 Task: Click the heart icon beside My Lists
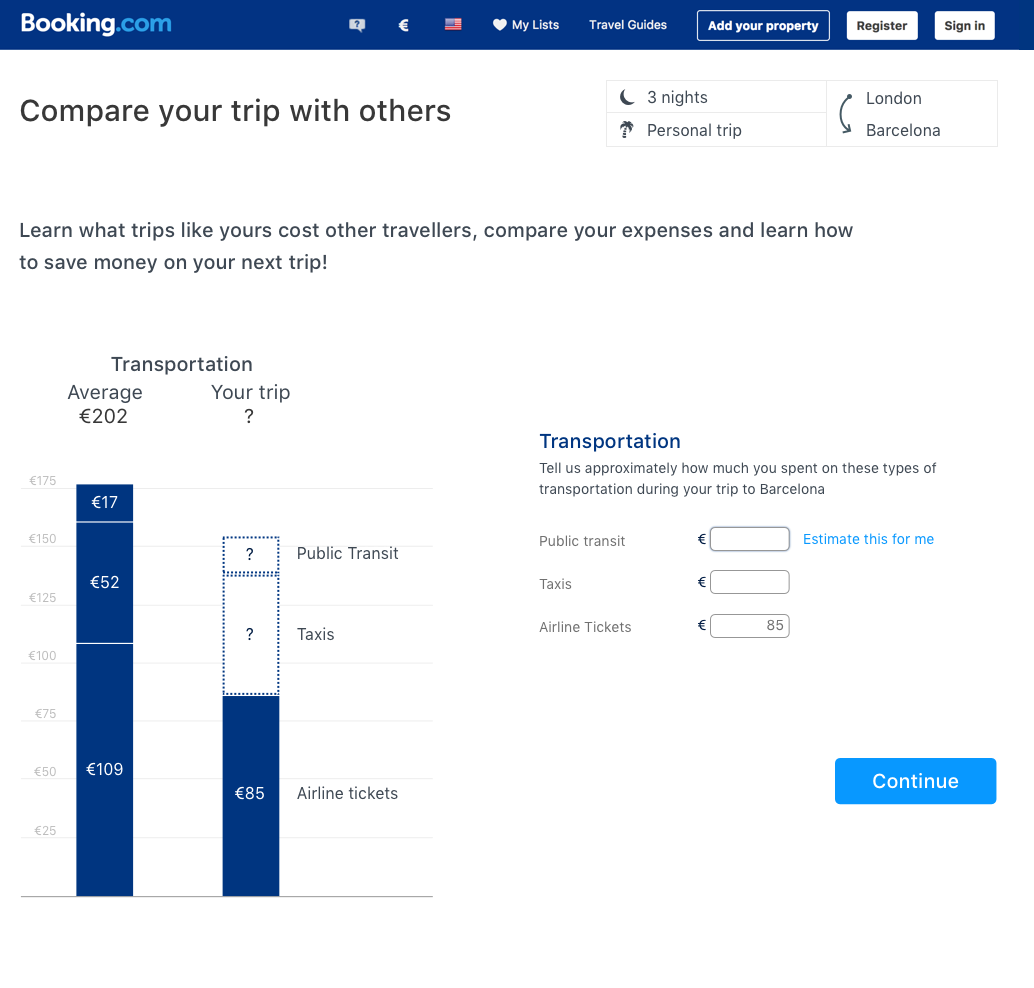500,24
